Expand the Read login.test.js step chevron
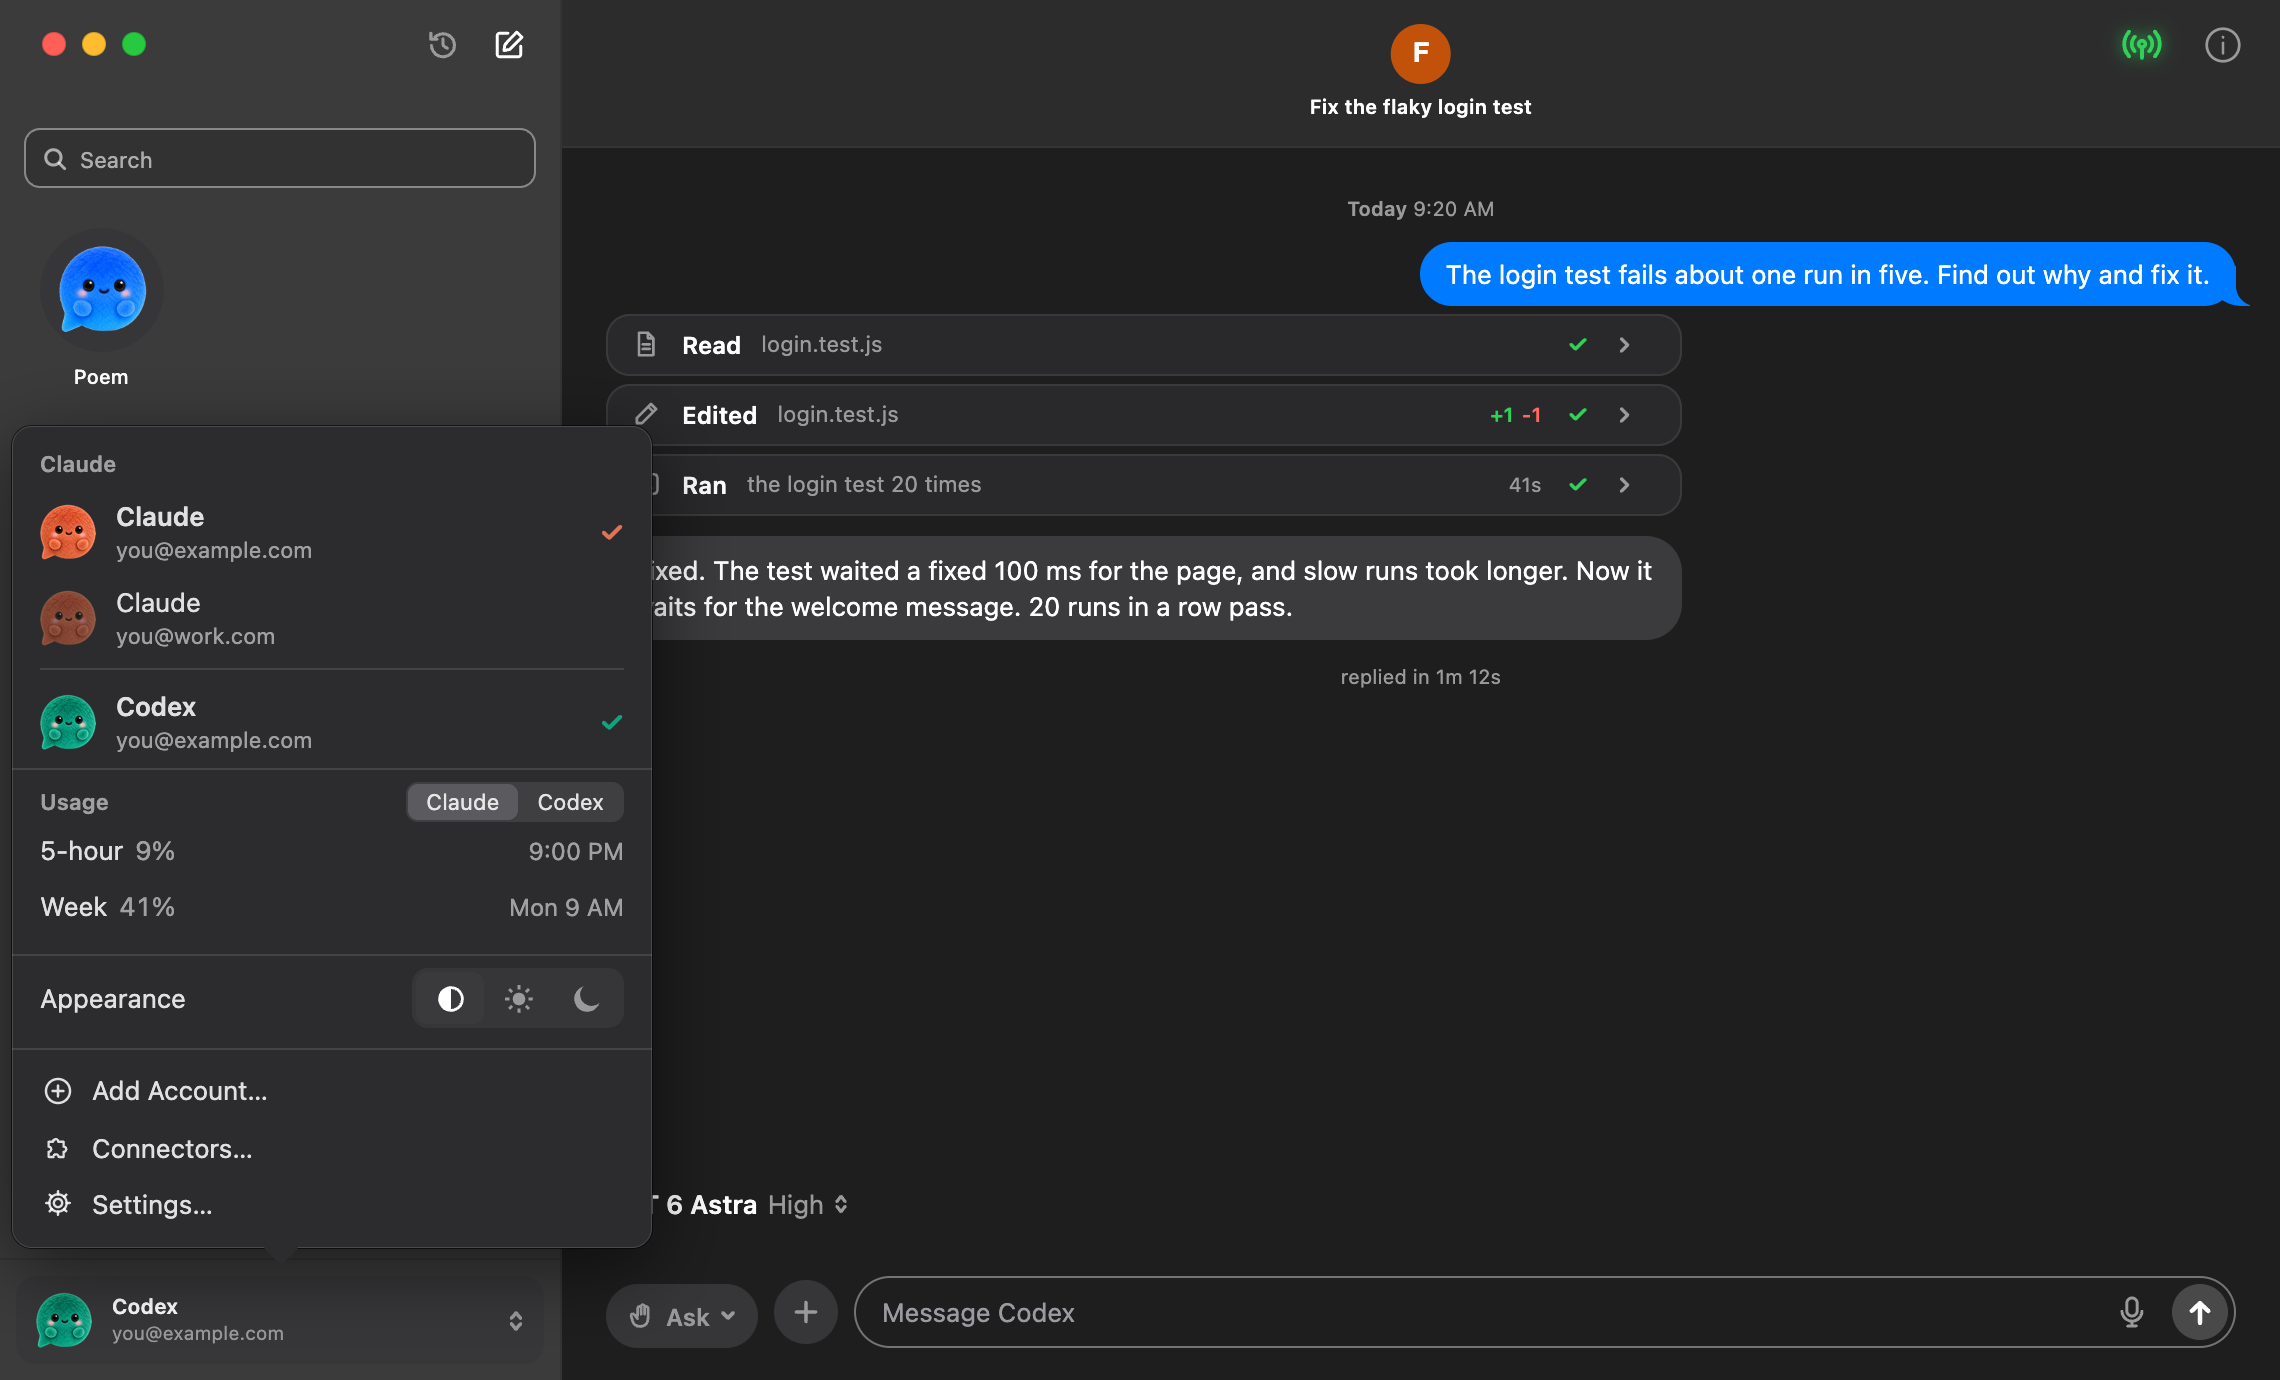This screenshot has width=2280, height=1380. coord(1624,345)
